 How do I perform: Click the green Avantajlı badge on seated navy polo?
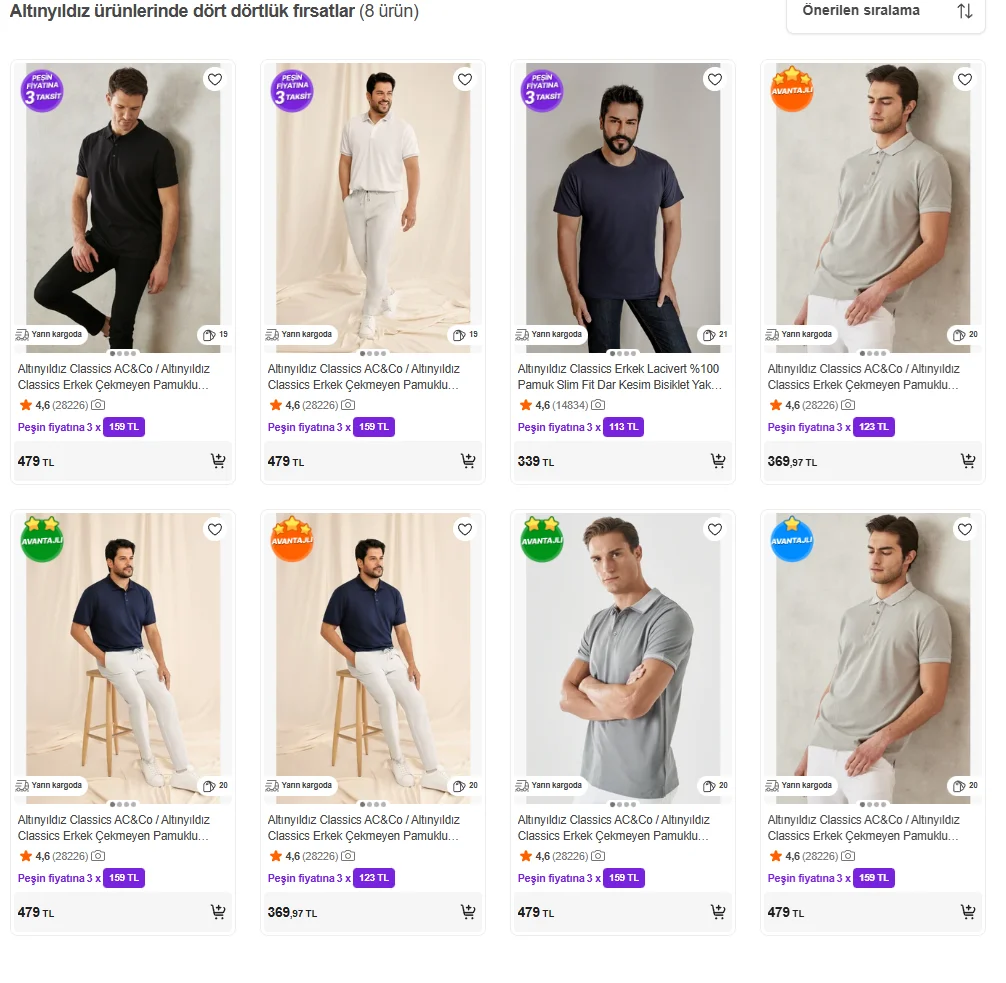tap(42, 539)
